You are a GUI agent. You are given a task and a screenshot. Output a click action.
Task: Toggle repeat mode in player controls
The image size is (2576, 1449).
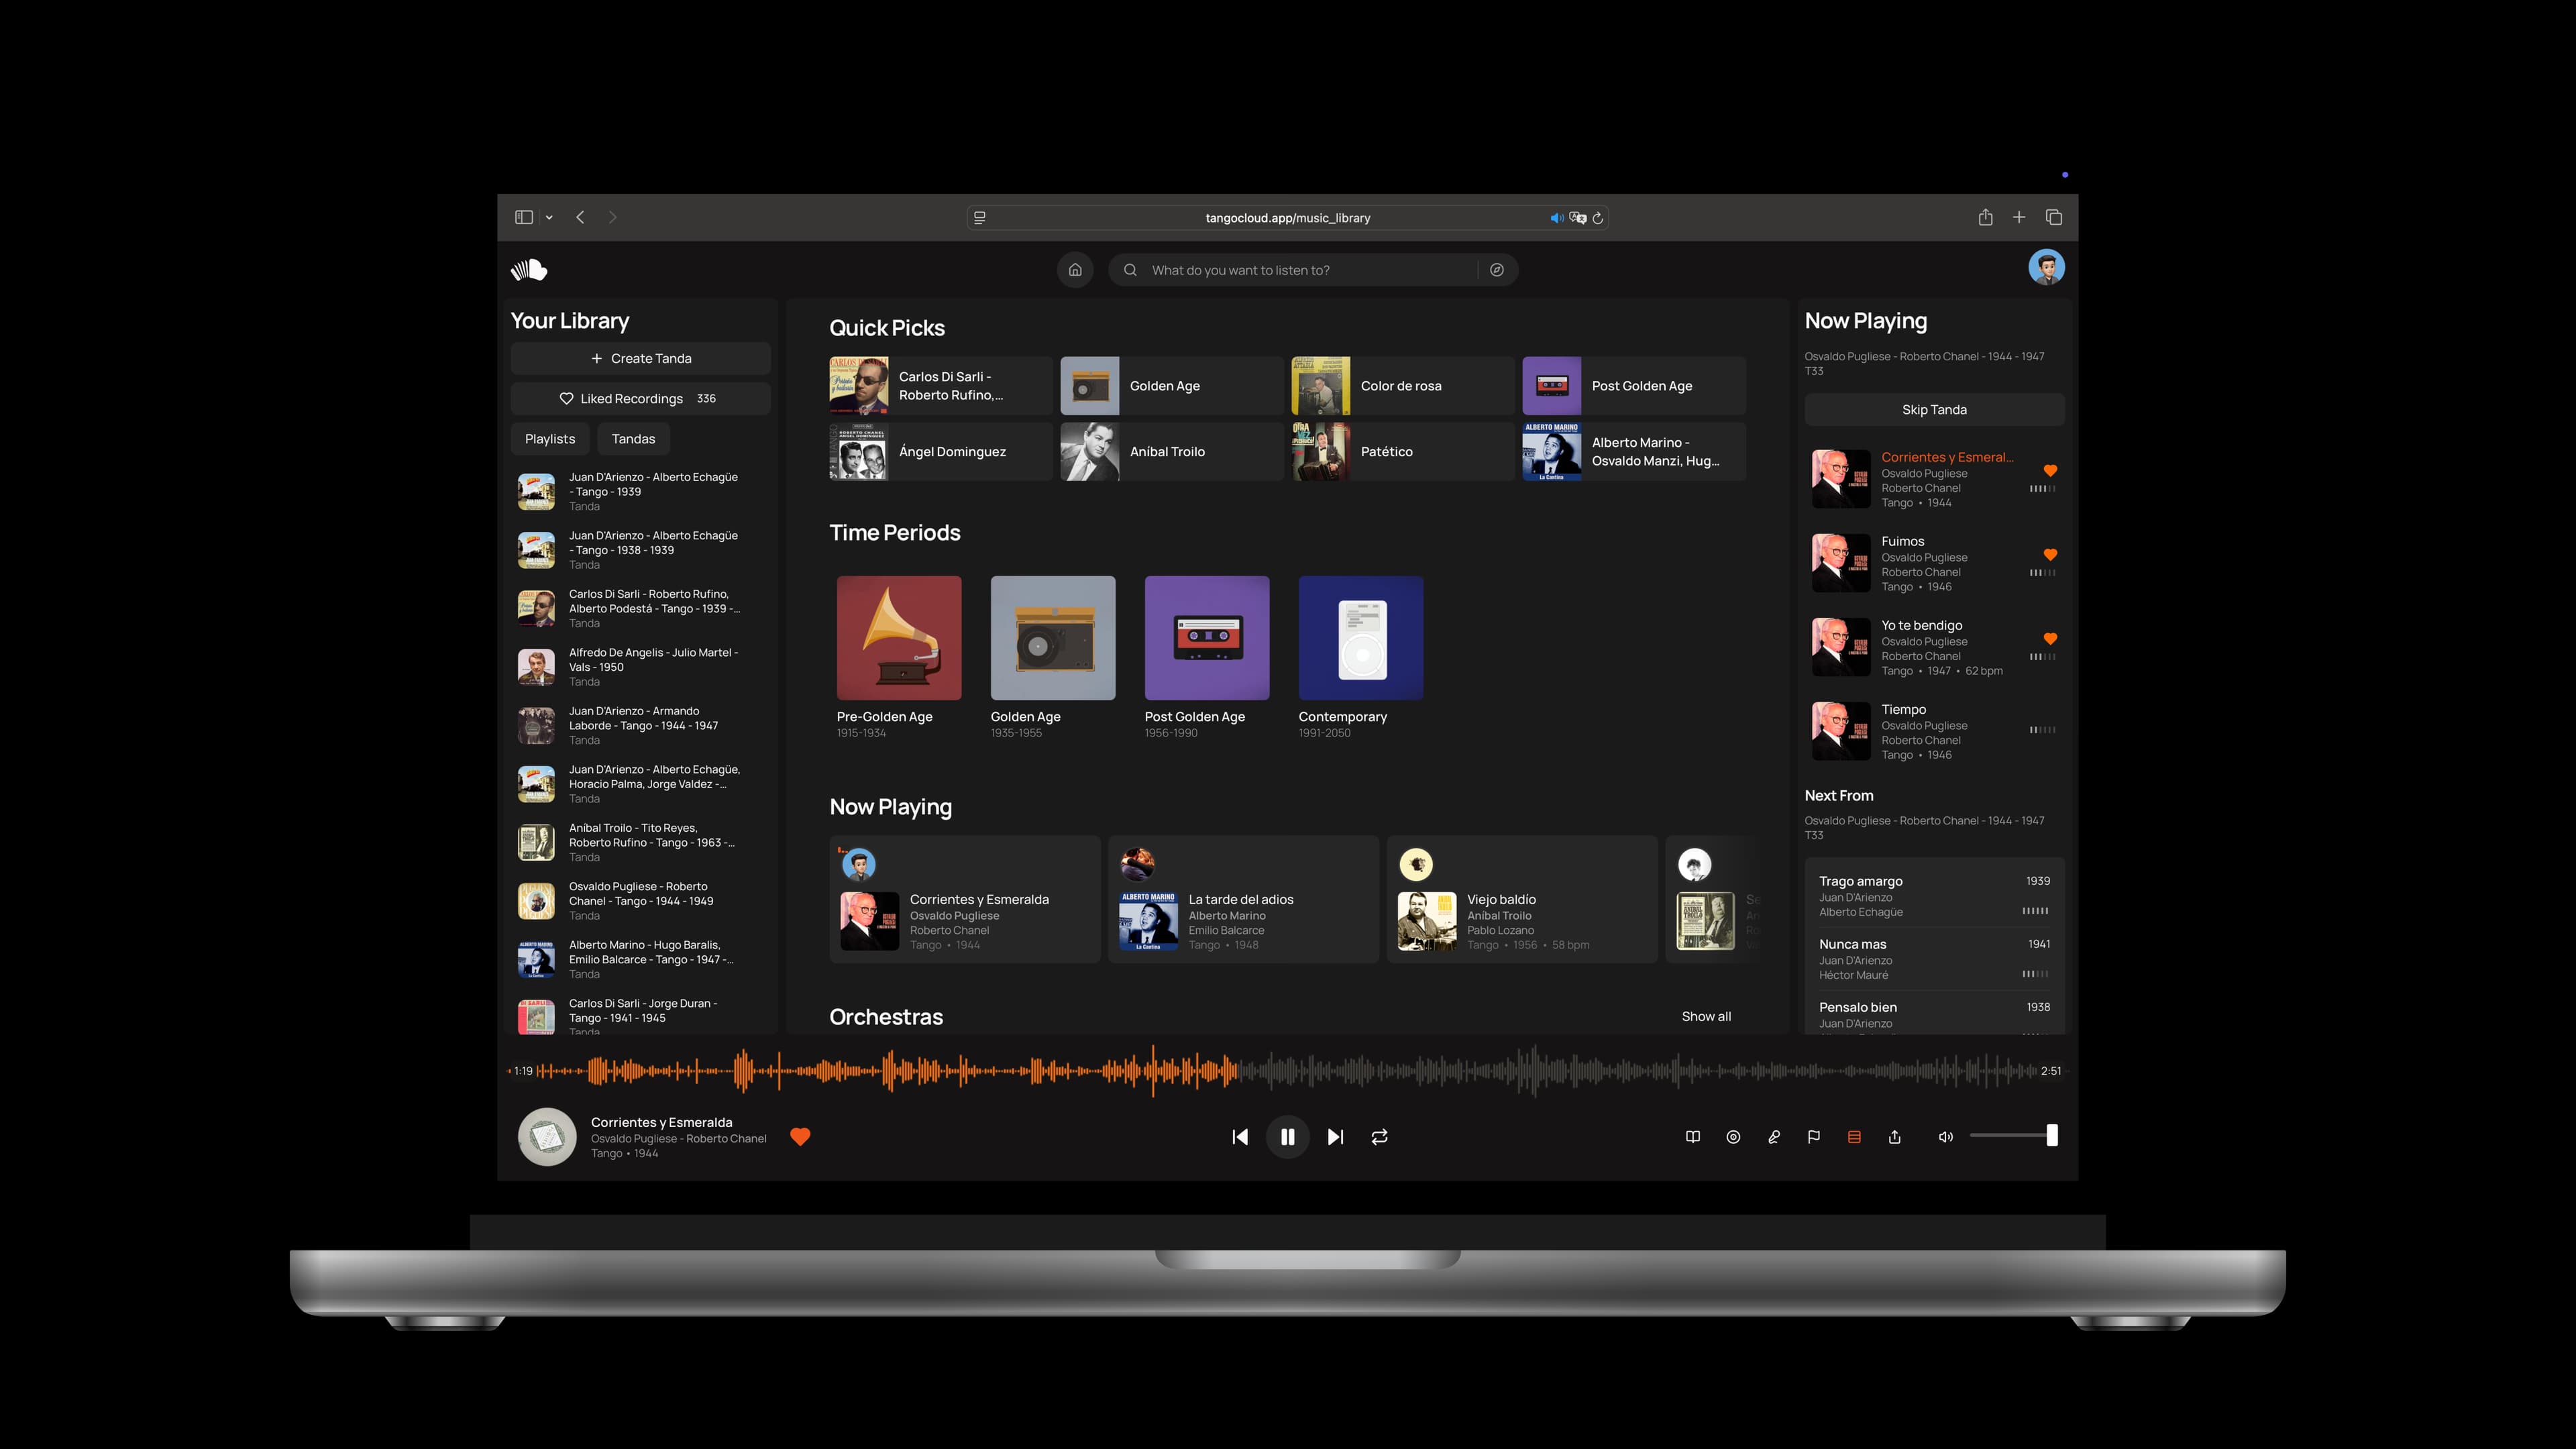tap(1379, 1137)
